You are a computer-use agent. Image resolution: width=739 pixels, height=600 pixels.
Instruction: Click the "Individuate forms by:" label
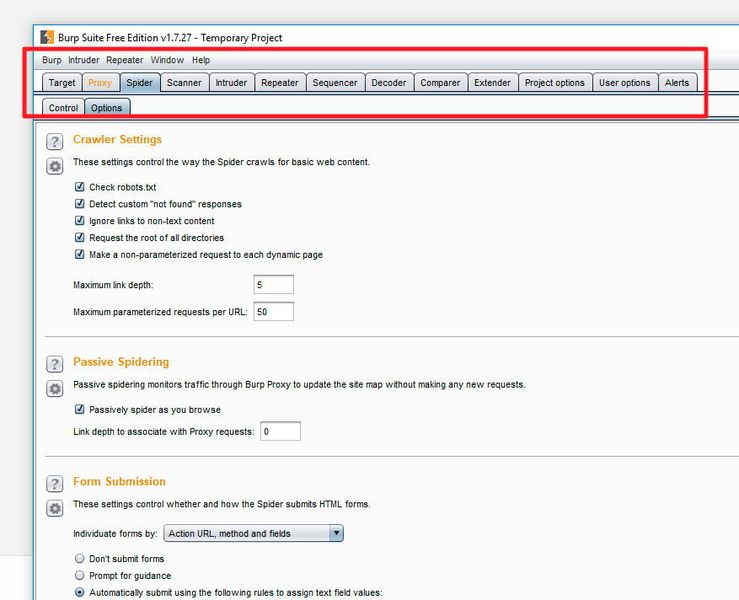115,534
